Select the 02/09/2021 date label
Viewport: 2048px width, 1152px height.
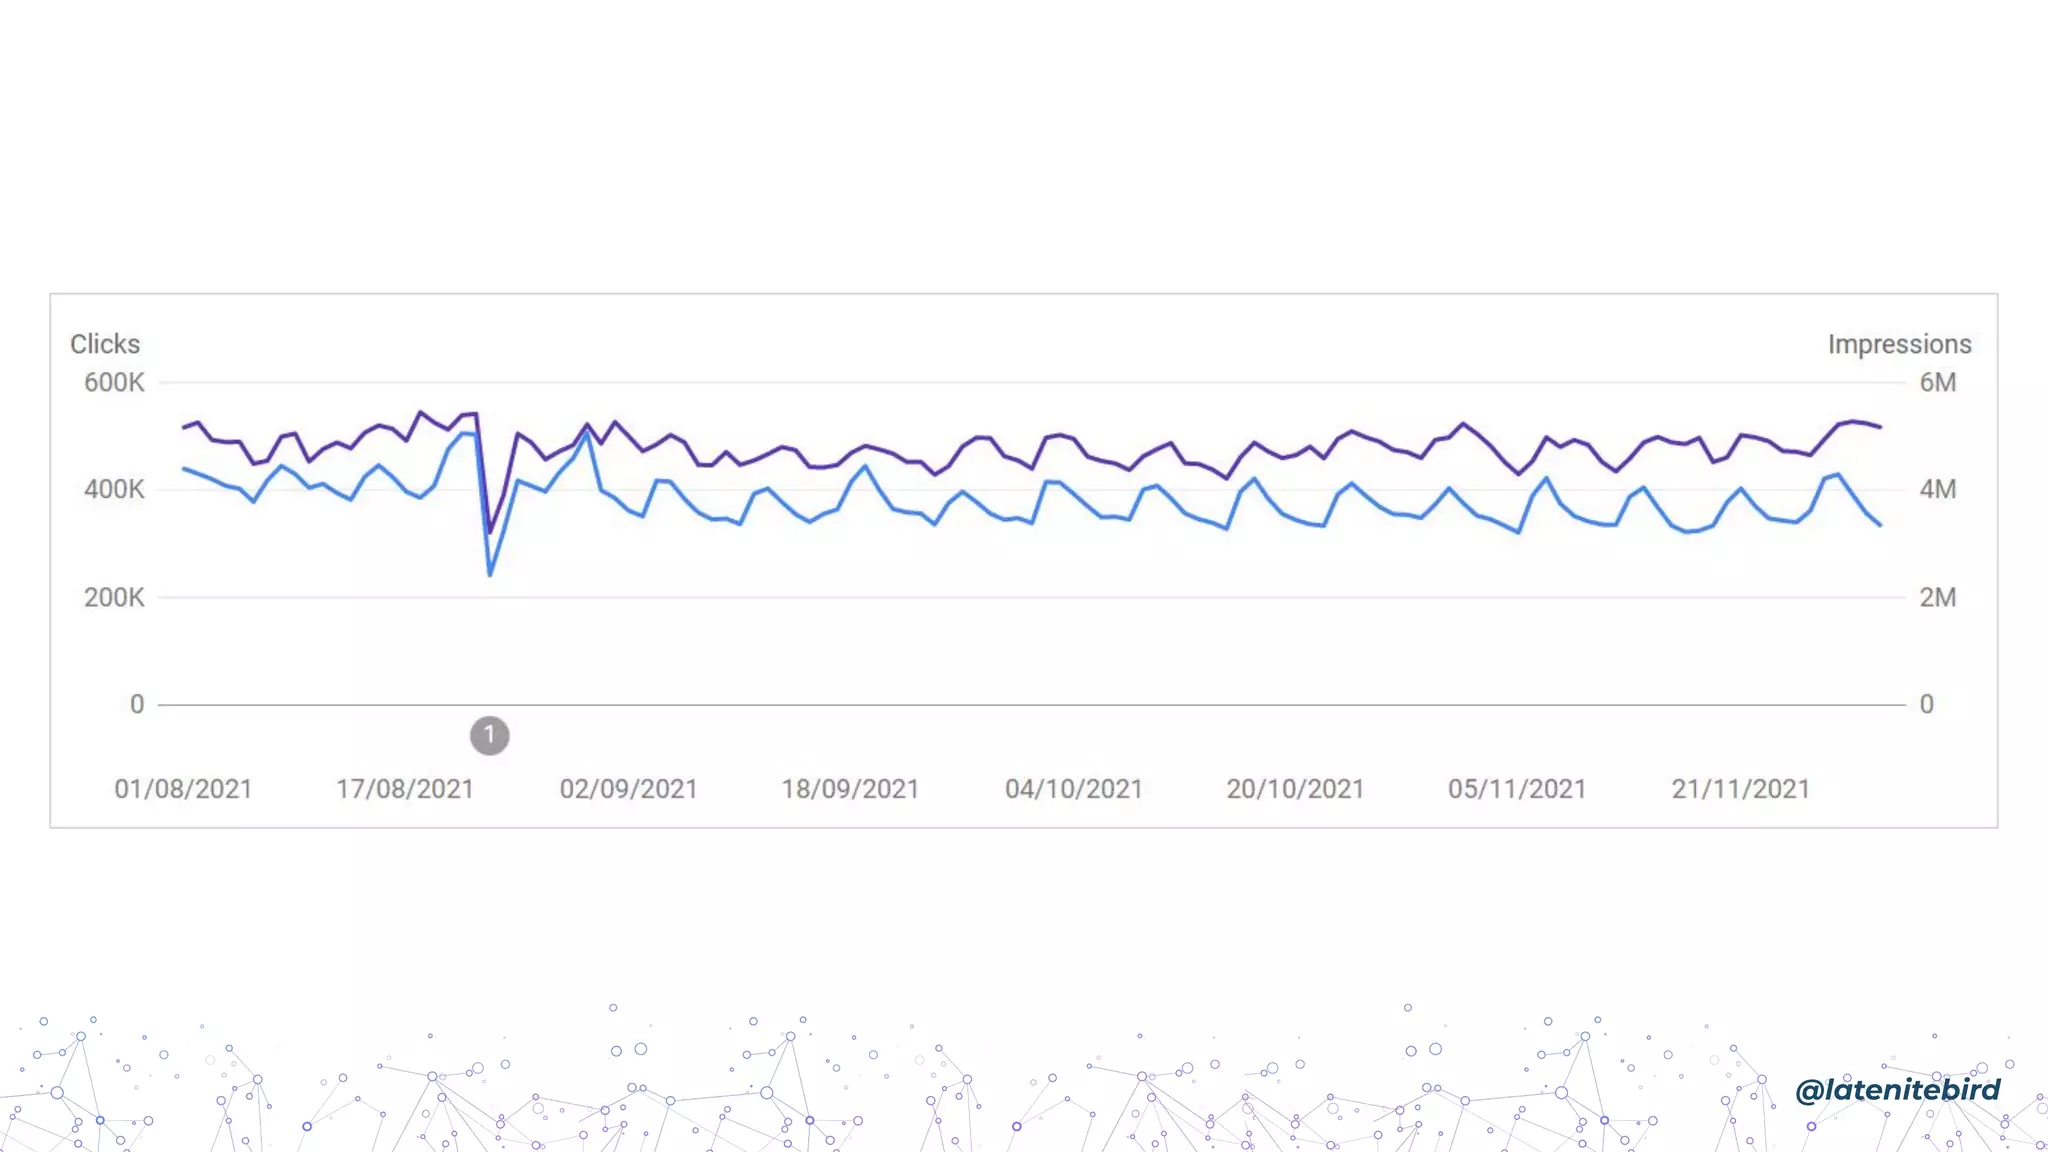point(628,790)
